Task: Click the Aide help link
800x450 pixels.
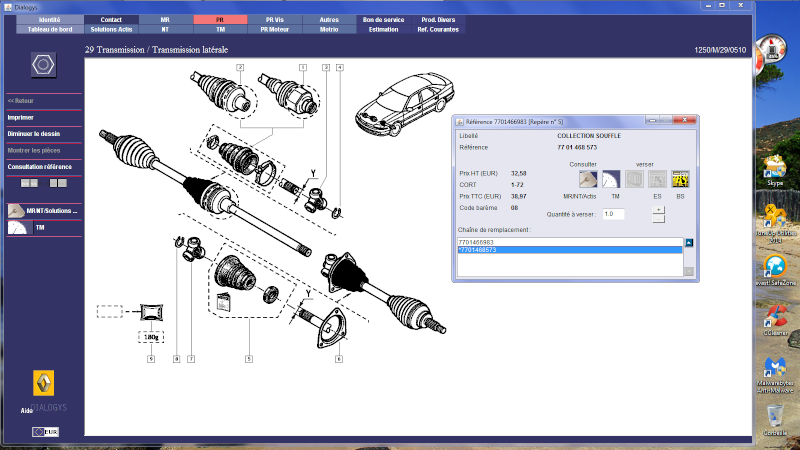Action: point(27,410)
